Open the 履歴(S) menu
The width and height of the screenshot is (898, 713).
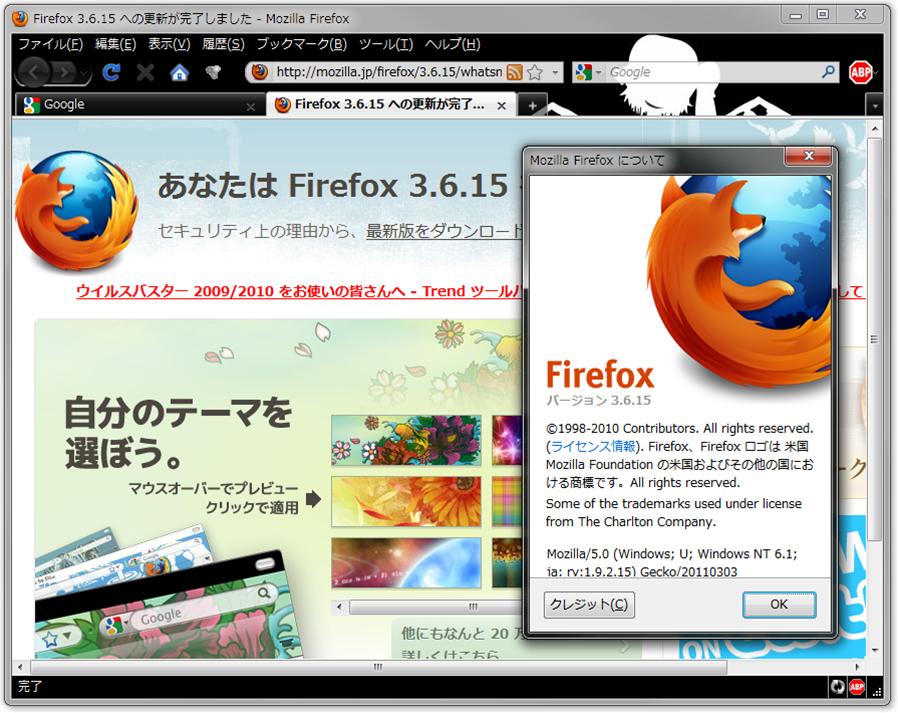(223, 44)
